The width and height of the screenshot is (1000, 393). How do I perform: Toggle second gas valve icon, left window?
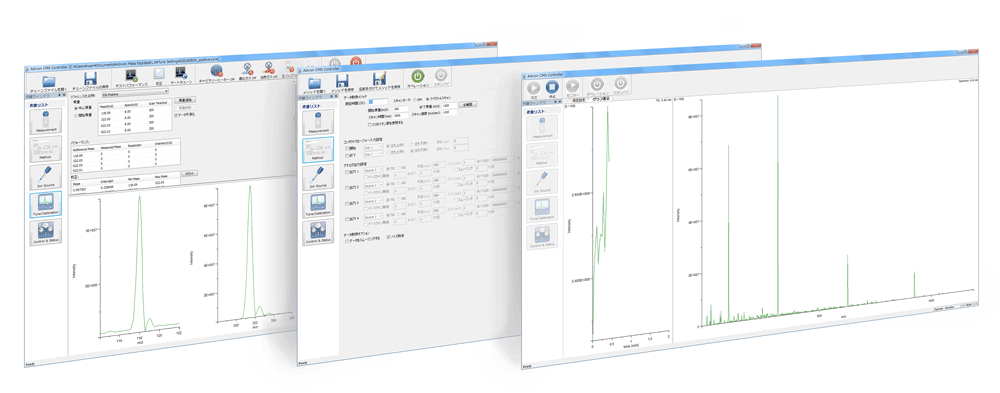269,68
